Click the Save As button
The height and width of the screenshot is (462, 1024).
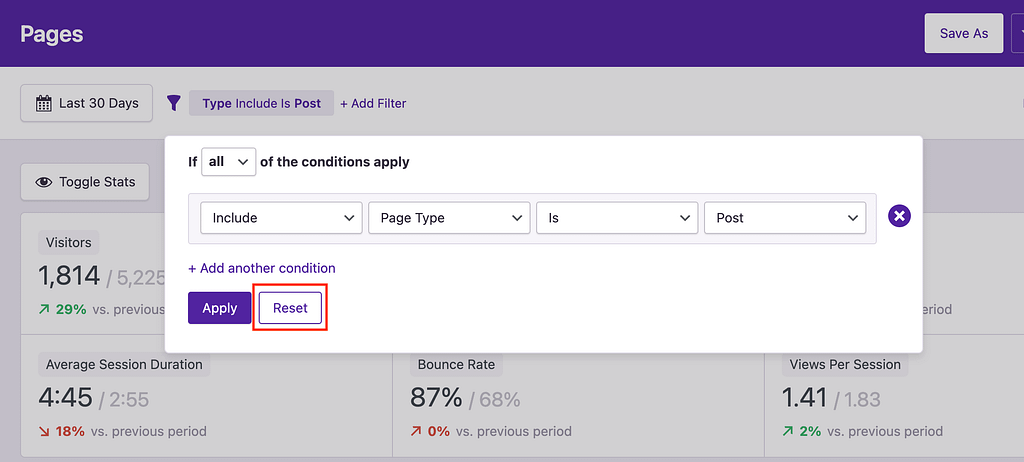pos(963,33)
